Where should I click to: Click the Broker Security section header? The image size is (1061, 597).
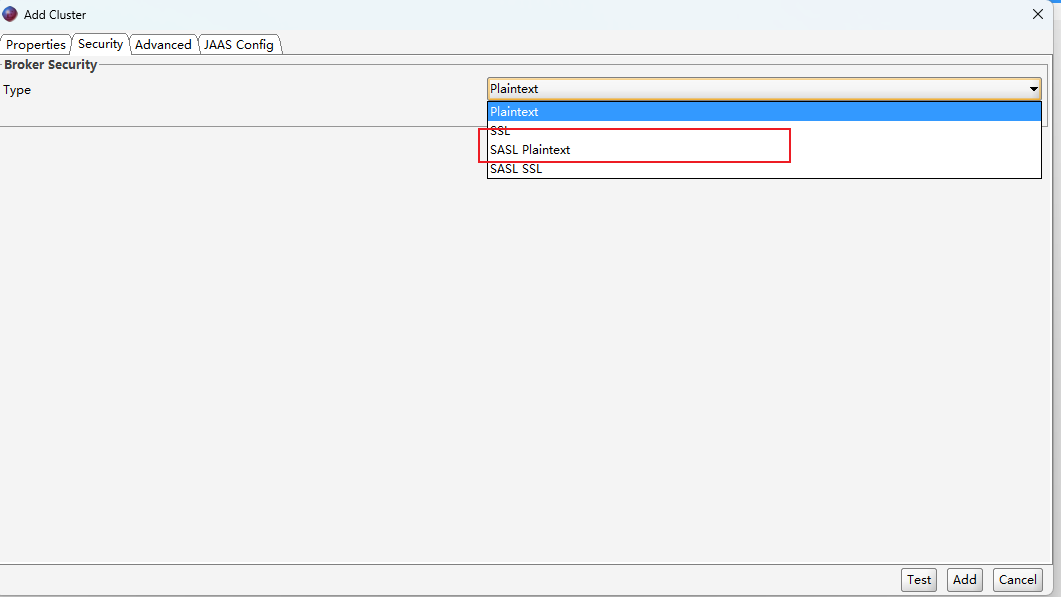tap(50, 64)
